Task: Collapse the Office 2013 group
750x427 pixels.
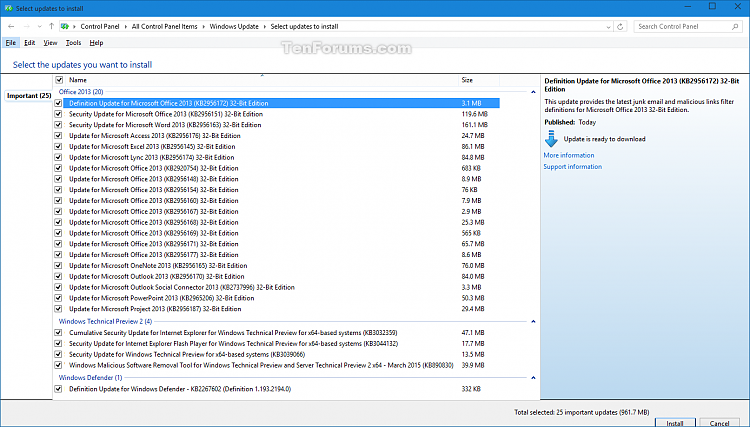Action: pyautogui.click(x=533, y=92)
